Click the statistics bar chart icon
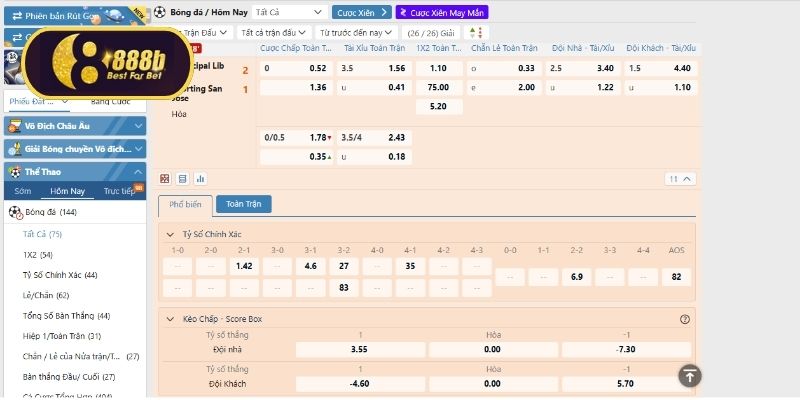 point(200,179)
